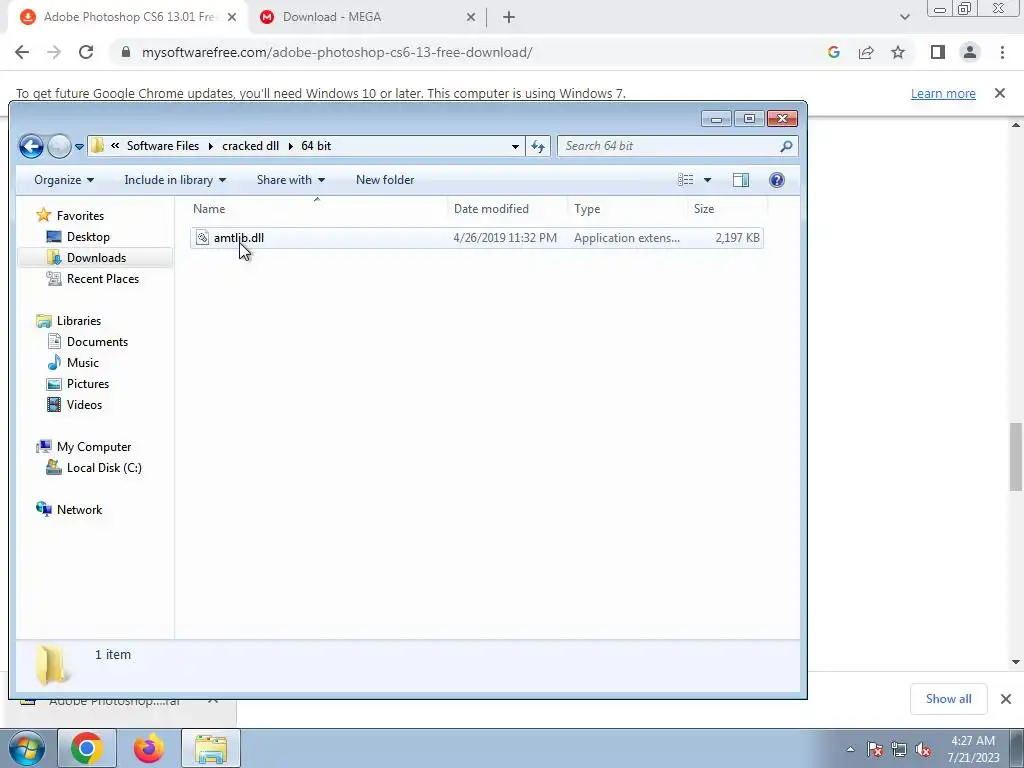This screenshot has height=768, width=1024.
Task: Click the share page icon in Chrome
Action: point(866,52)
